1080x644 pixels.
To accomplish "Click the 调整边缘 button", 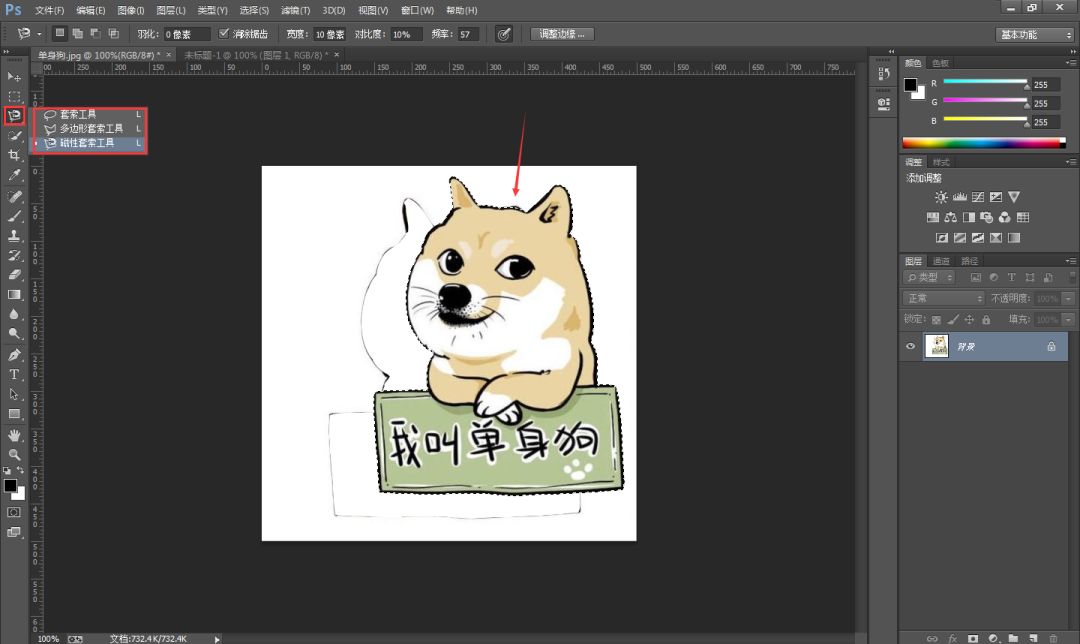I will click(562, 34).
